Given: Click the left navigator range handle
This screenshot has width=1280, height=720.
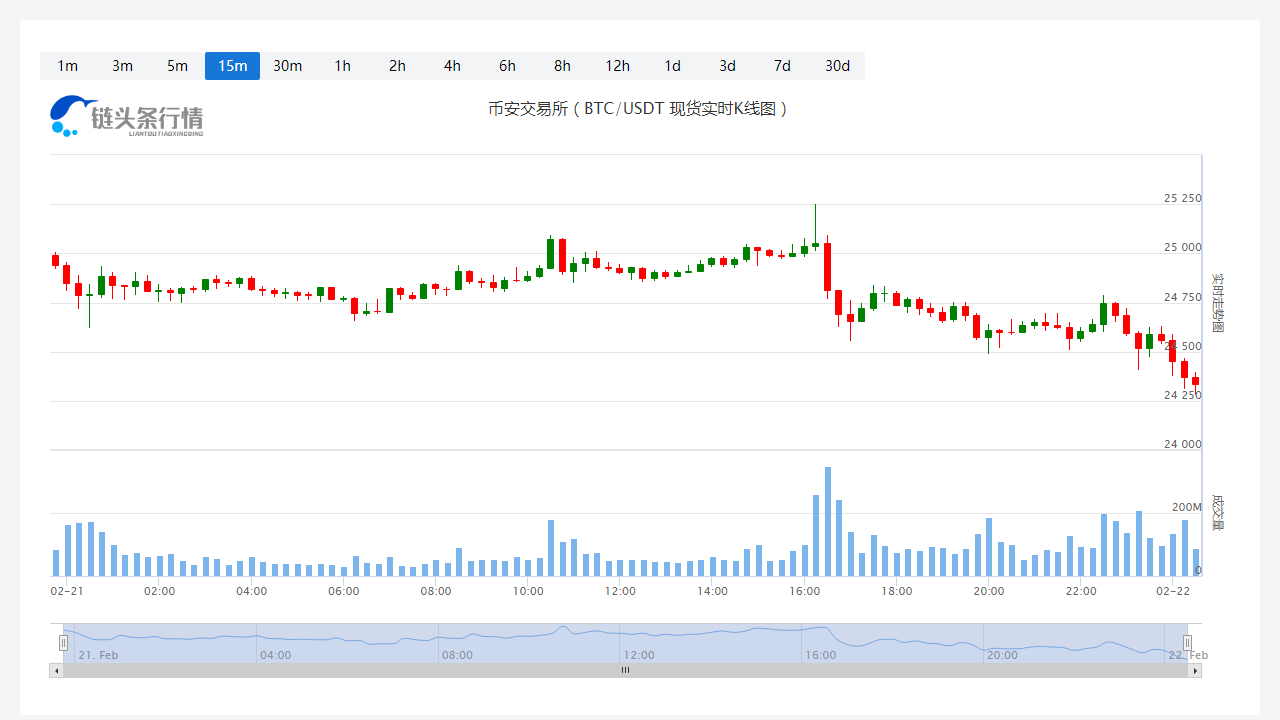Looking at the screenshot, I should pos(63,643).
